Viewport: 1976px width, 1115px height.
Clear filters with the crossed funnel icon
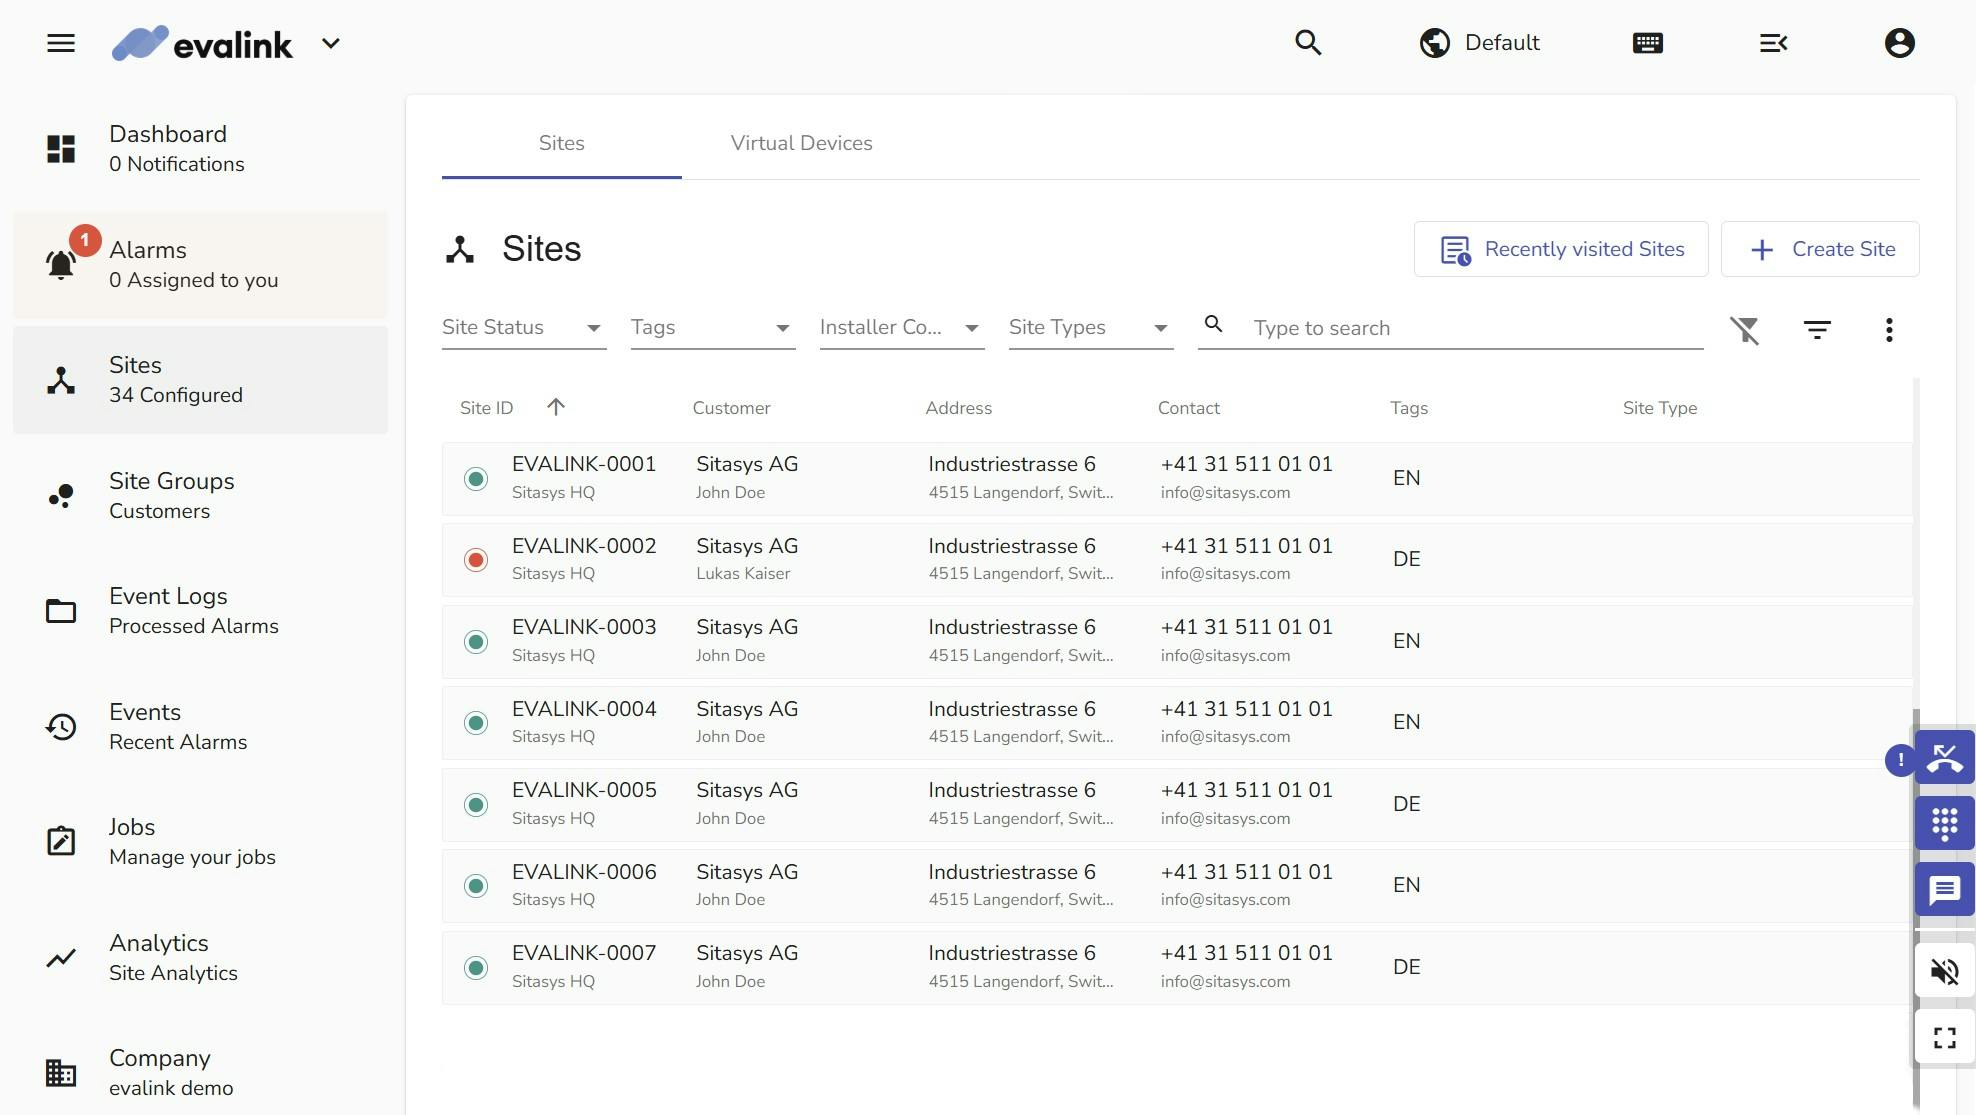point(1745,330)
